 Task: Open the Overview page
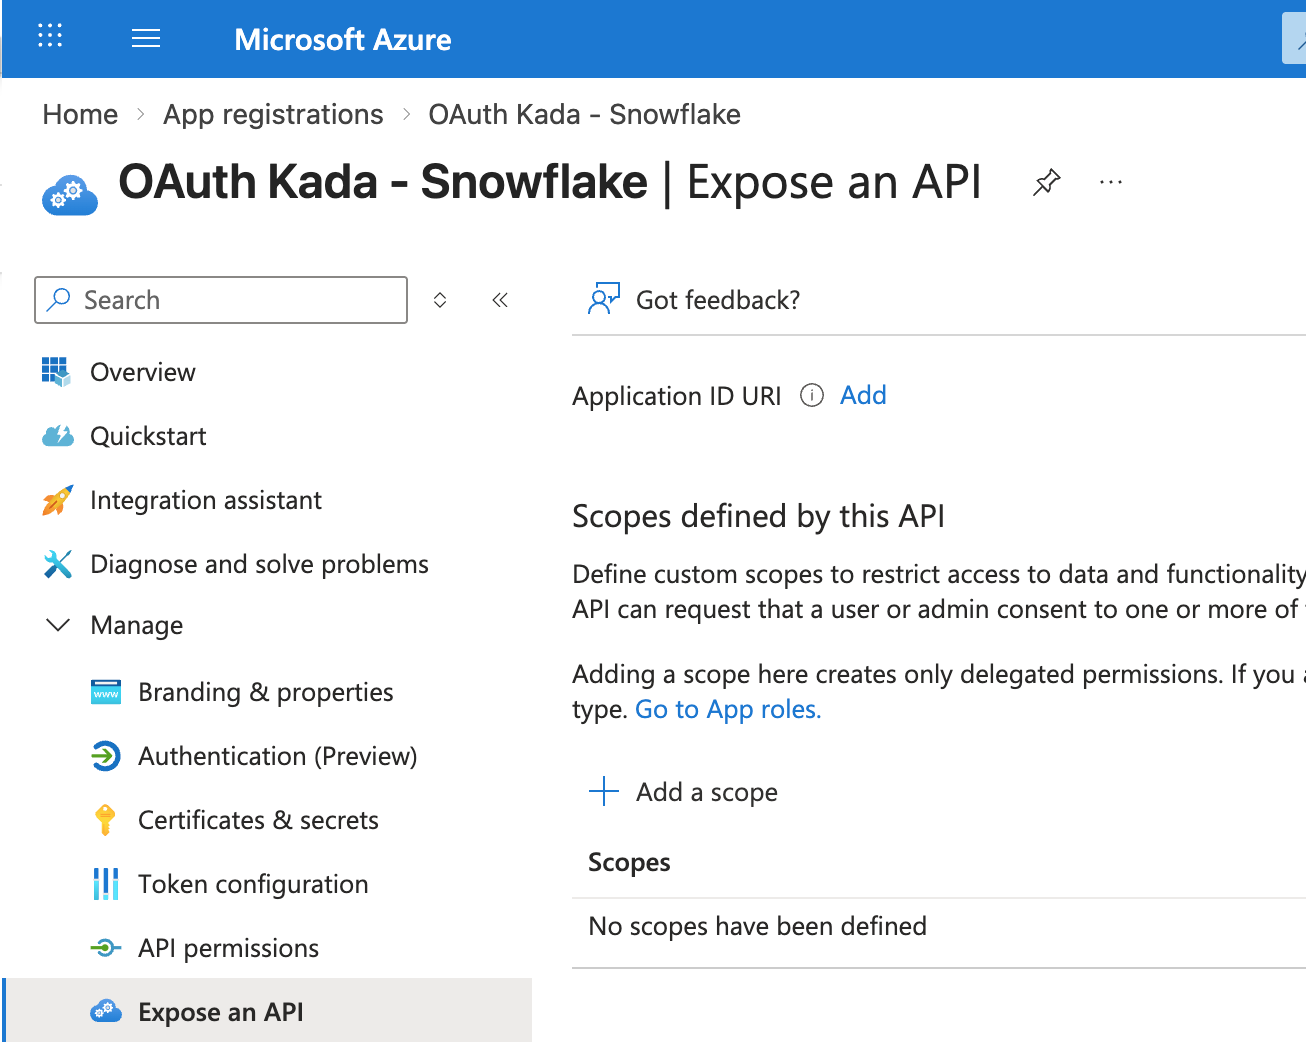click(142, 372)
